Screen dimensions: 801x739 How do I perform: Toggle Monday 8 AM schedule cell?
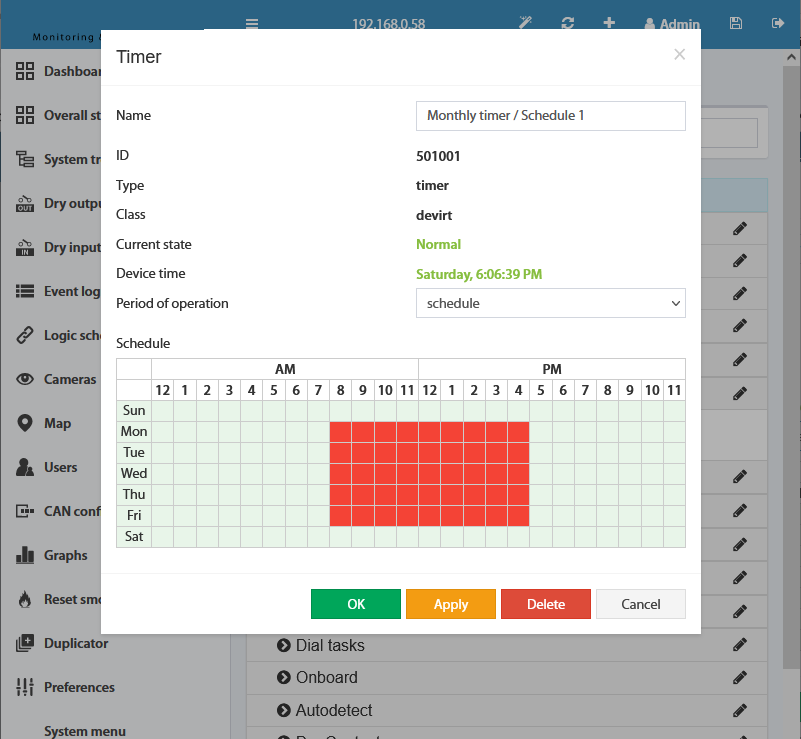pos(340,432)
